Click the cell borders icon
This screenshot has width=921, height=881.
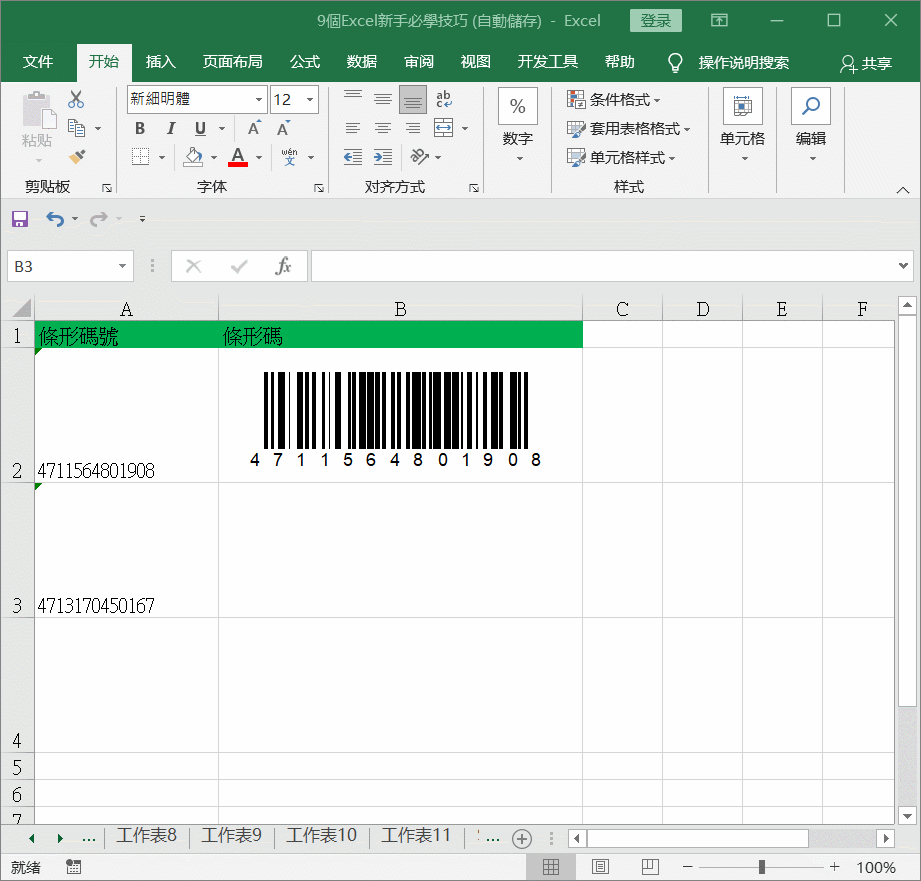coord(140,157)
